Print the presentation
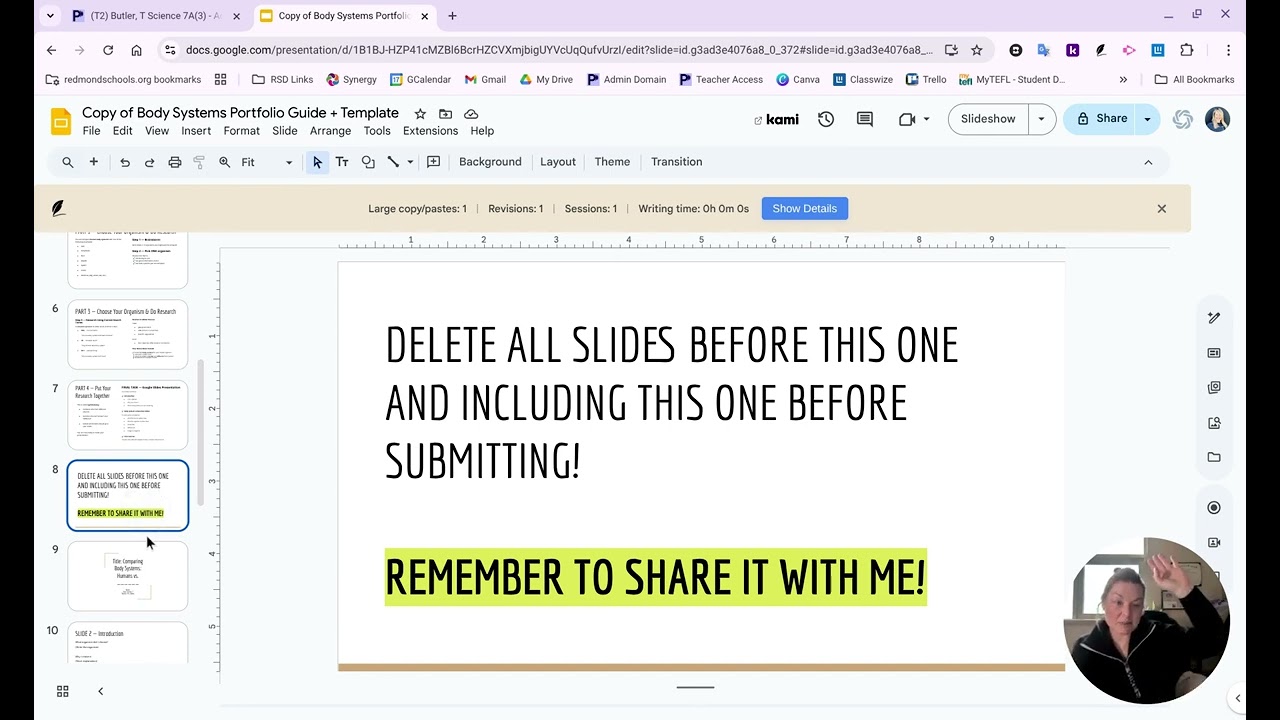 175,162
